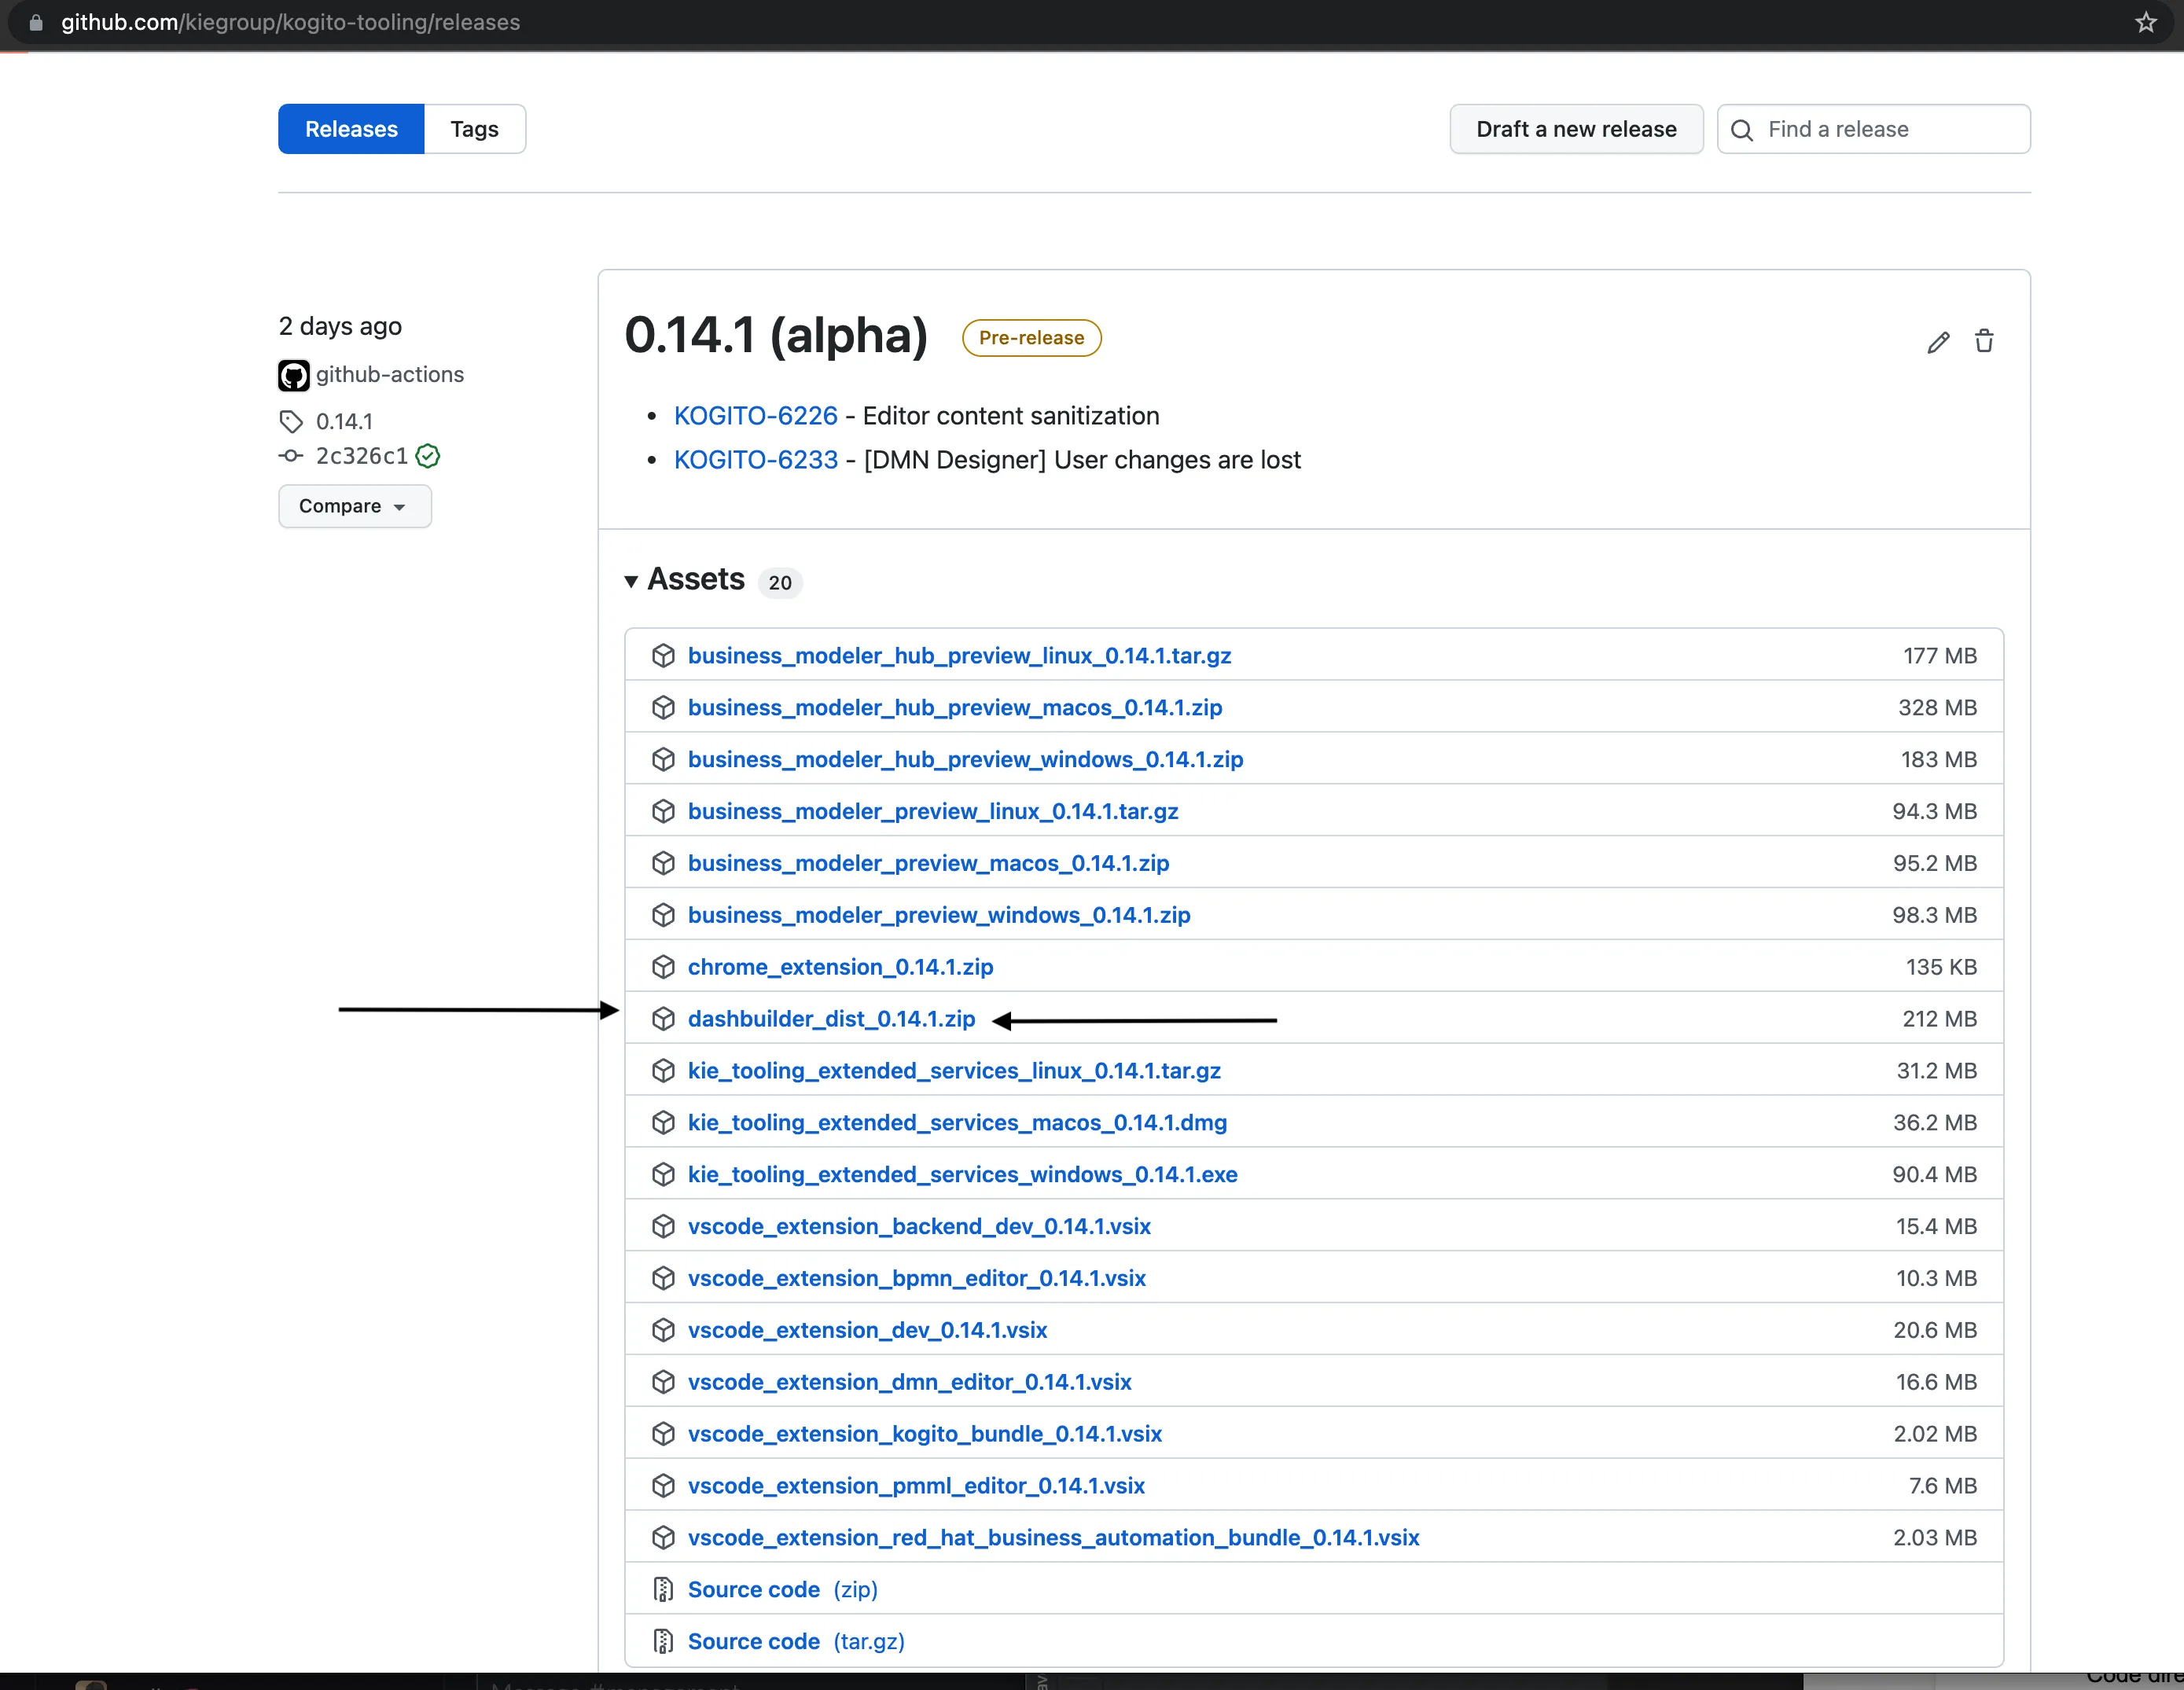Click package icon for vscode_extension_backend_dev

pyautogui.click(x=663, y=1227)
